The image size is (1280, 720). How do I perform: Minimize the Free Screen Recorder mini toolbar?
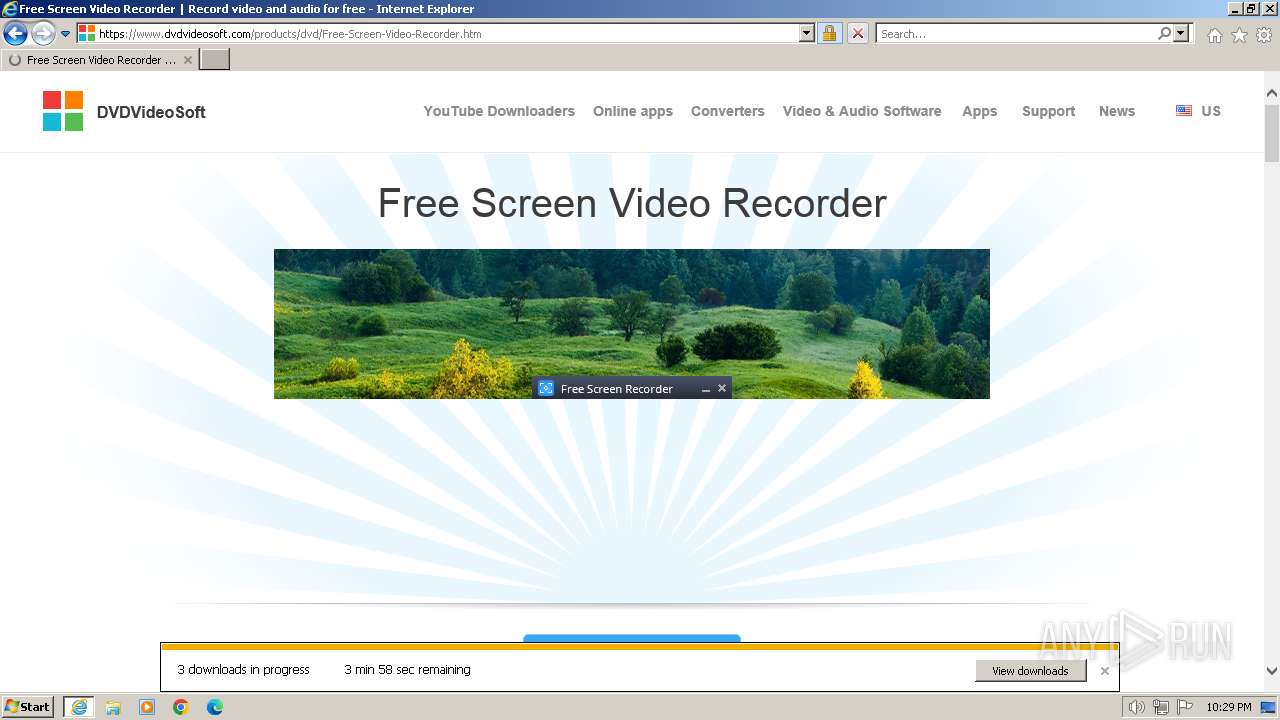705,389
